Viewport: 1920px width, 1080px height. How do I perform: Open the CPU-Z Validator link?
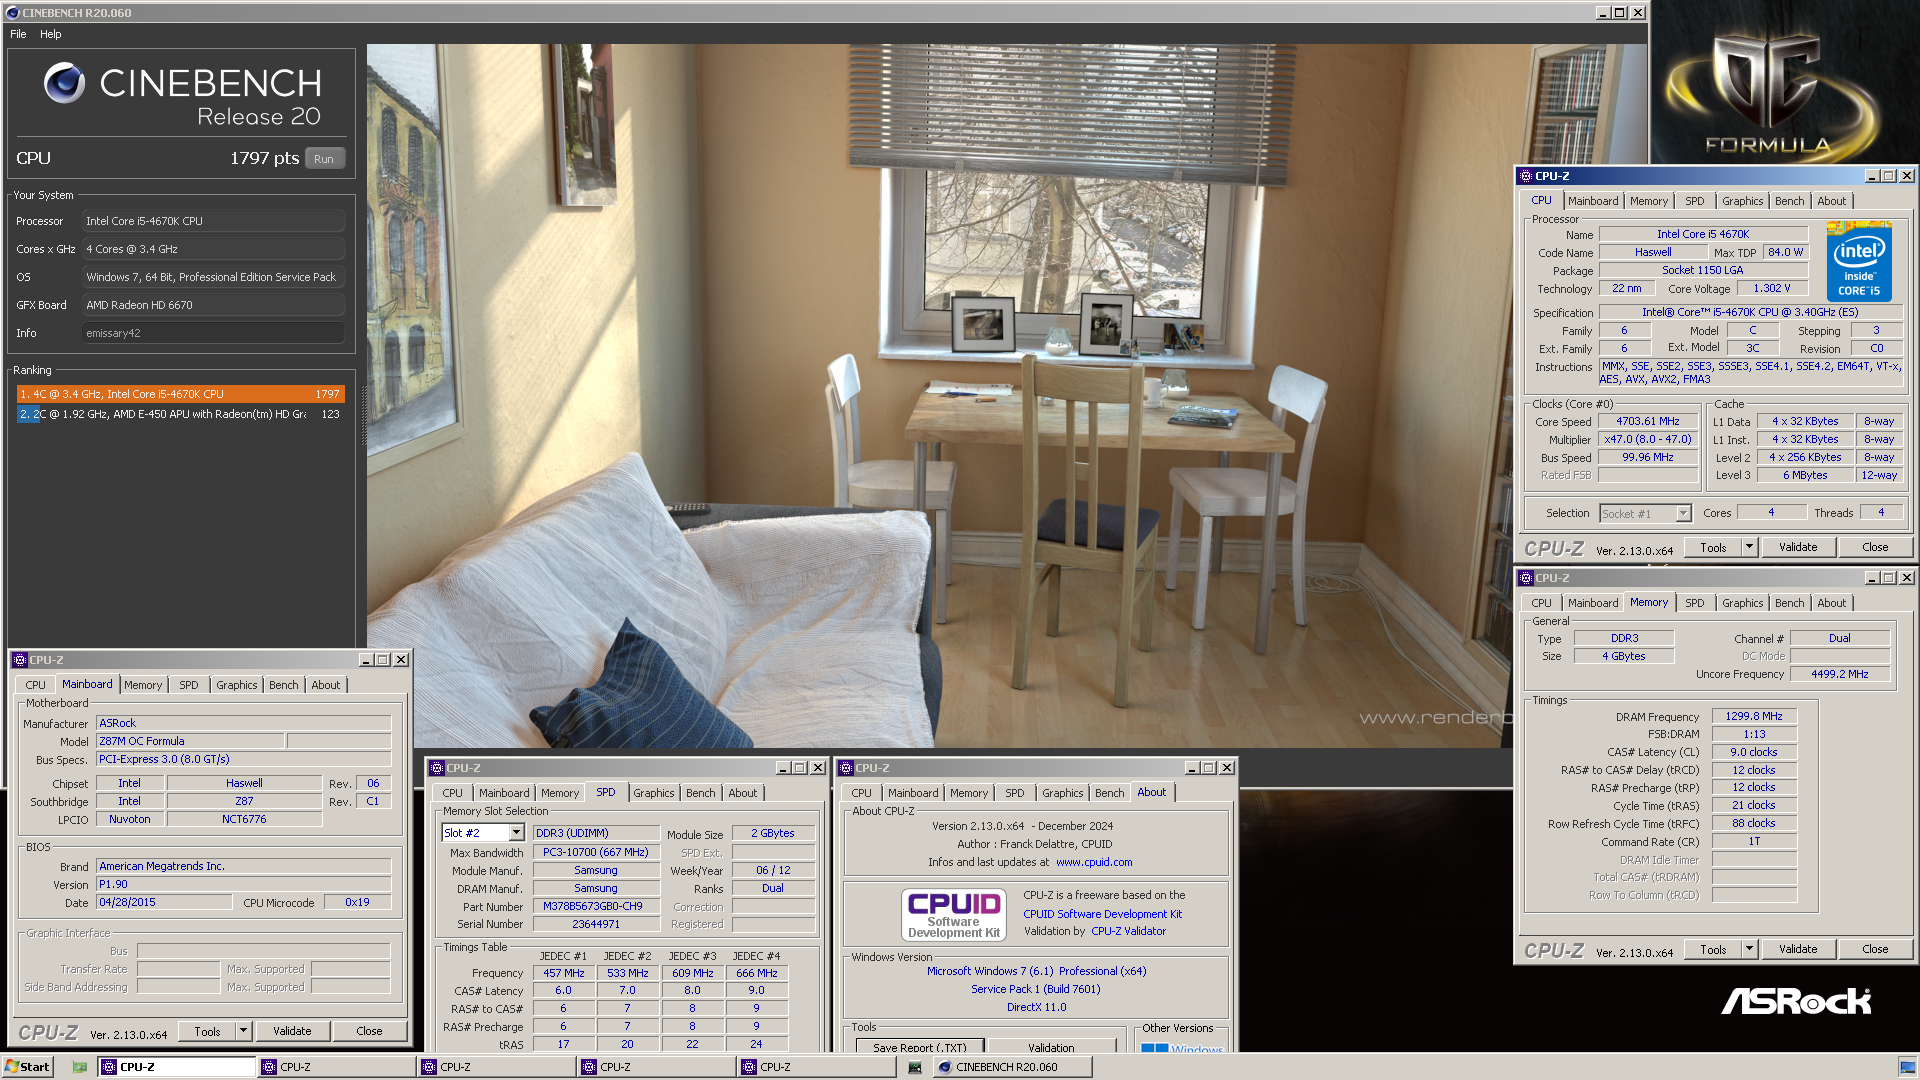point(1128,931)
